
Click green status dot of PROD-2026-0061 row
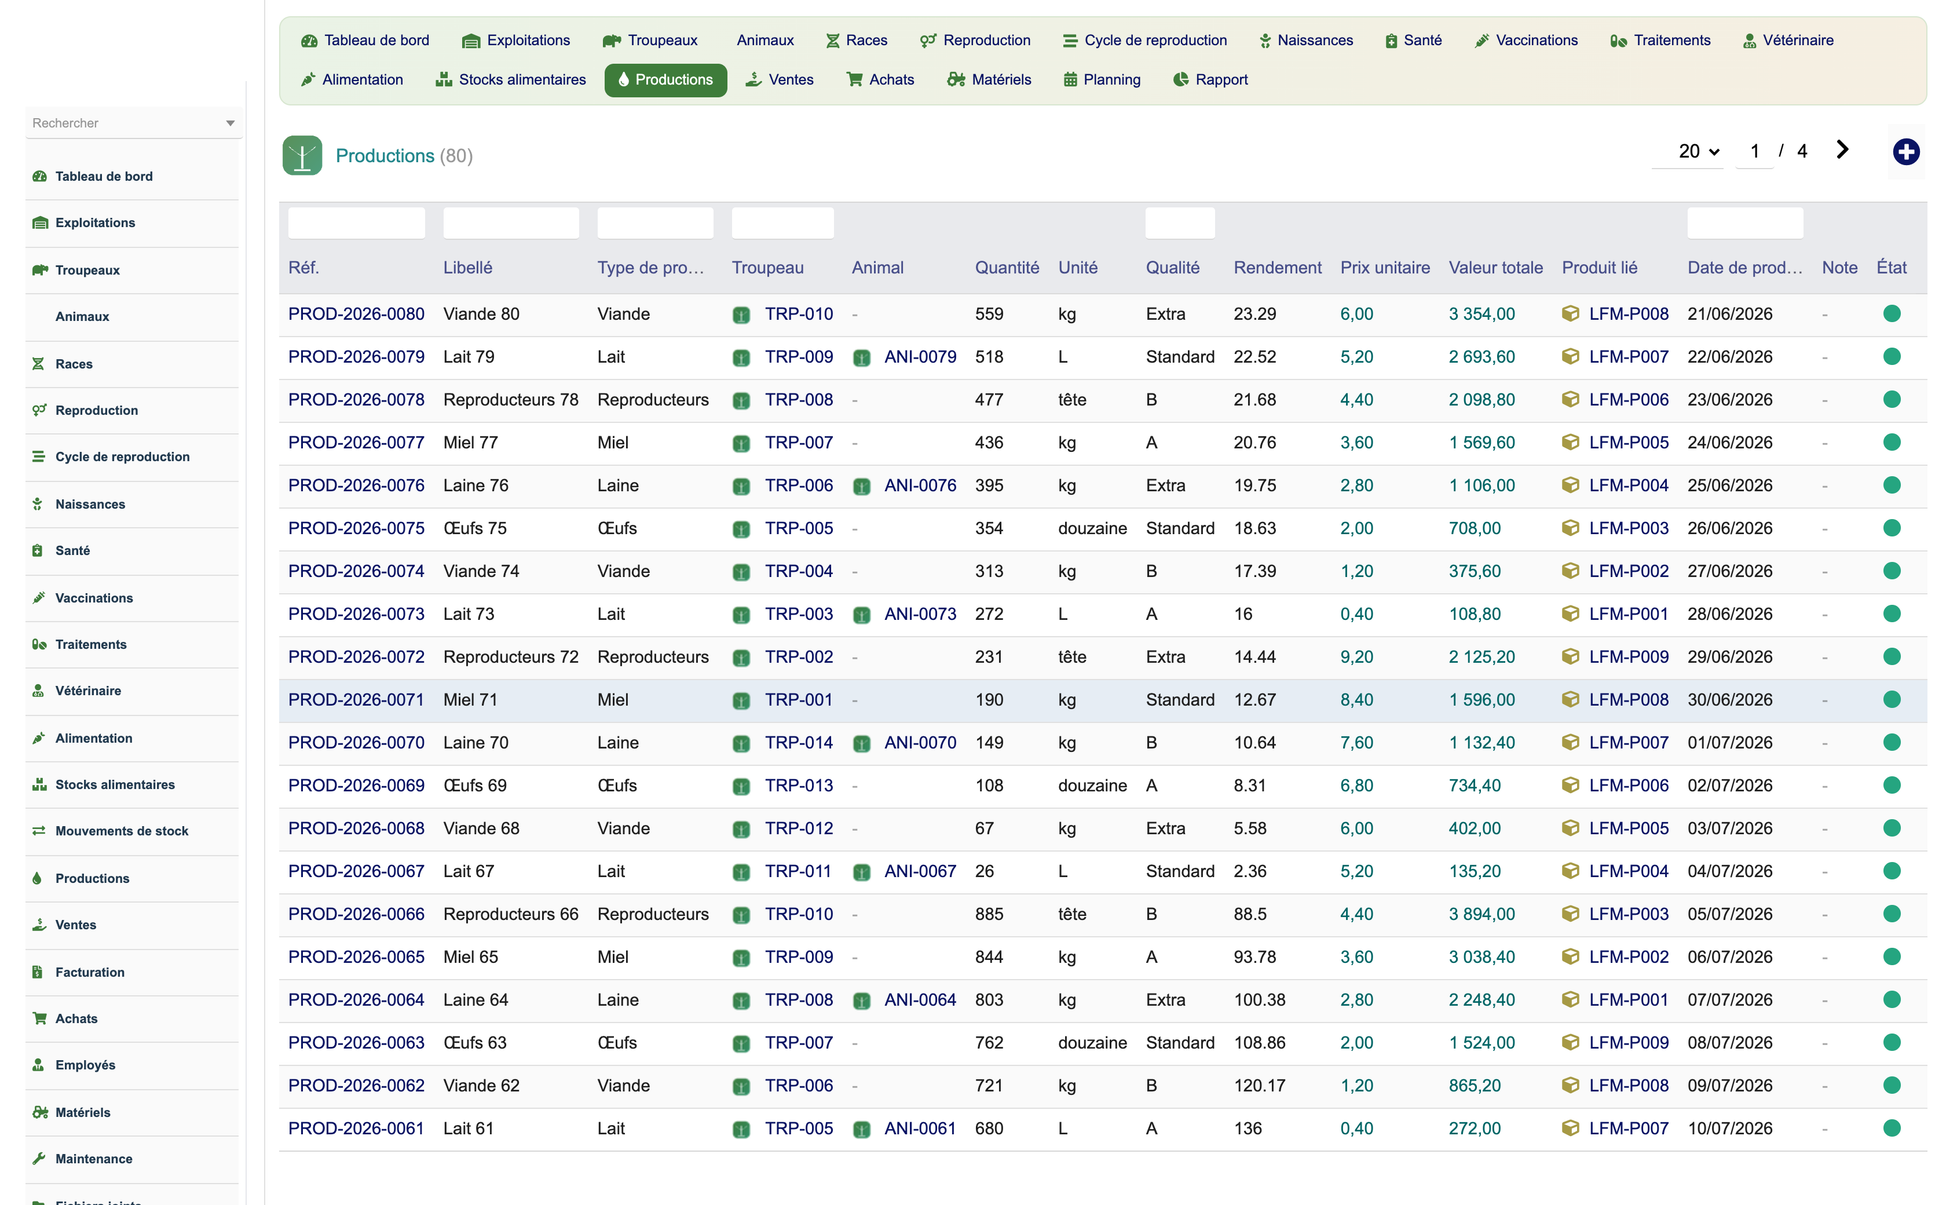(x=1891, y=1128)
